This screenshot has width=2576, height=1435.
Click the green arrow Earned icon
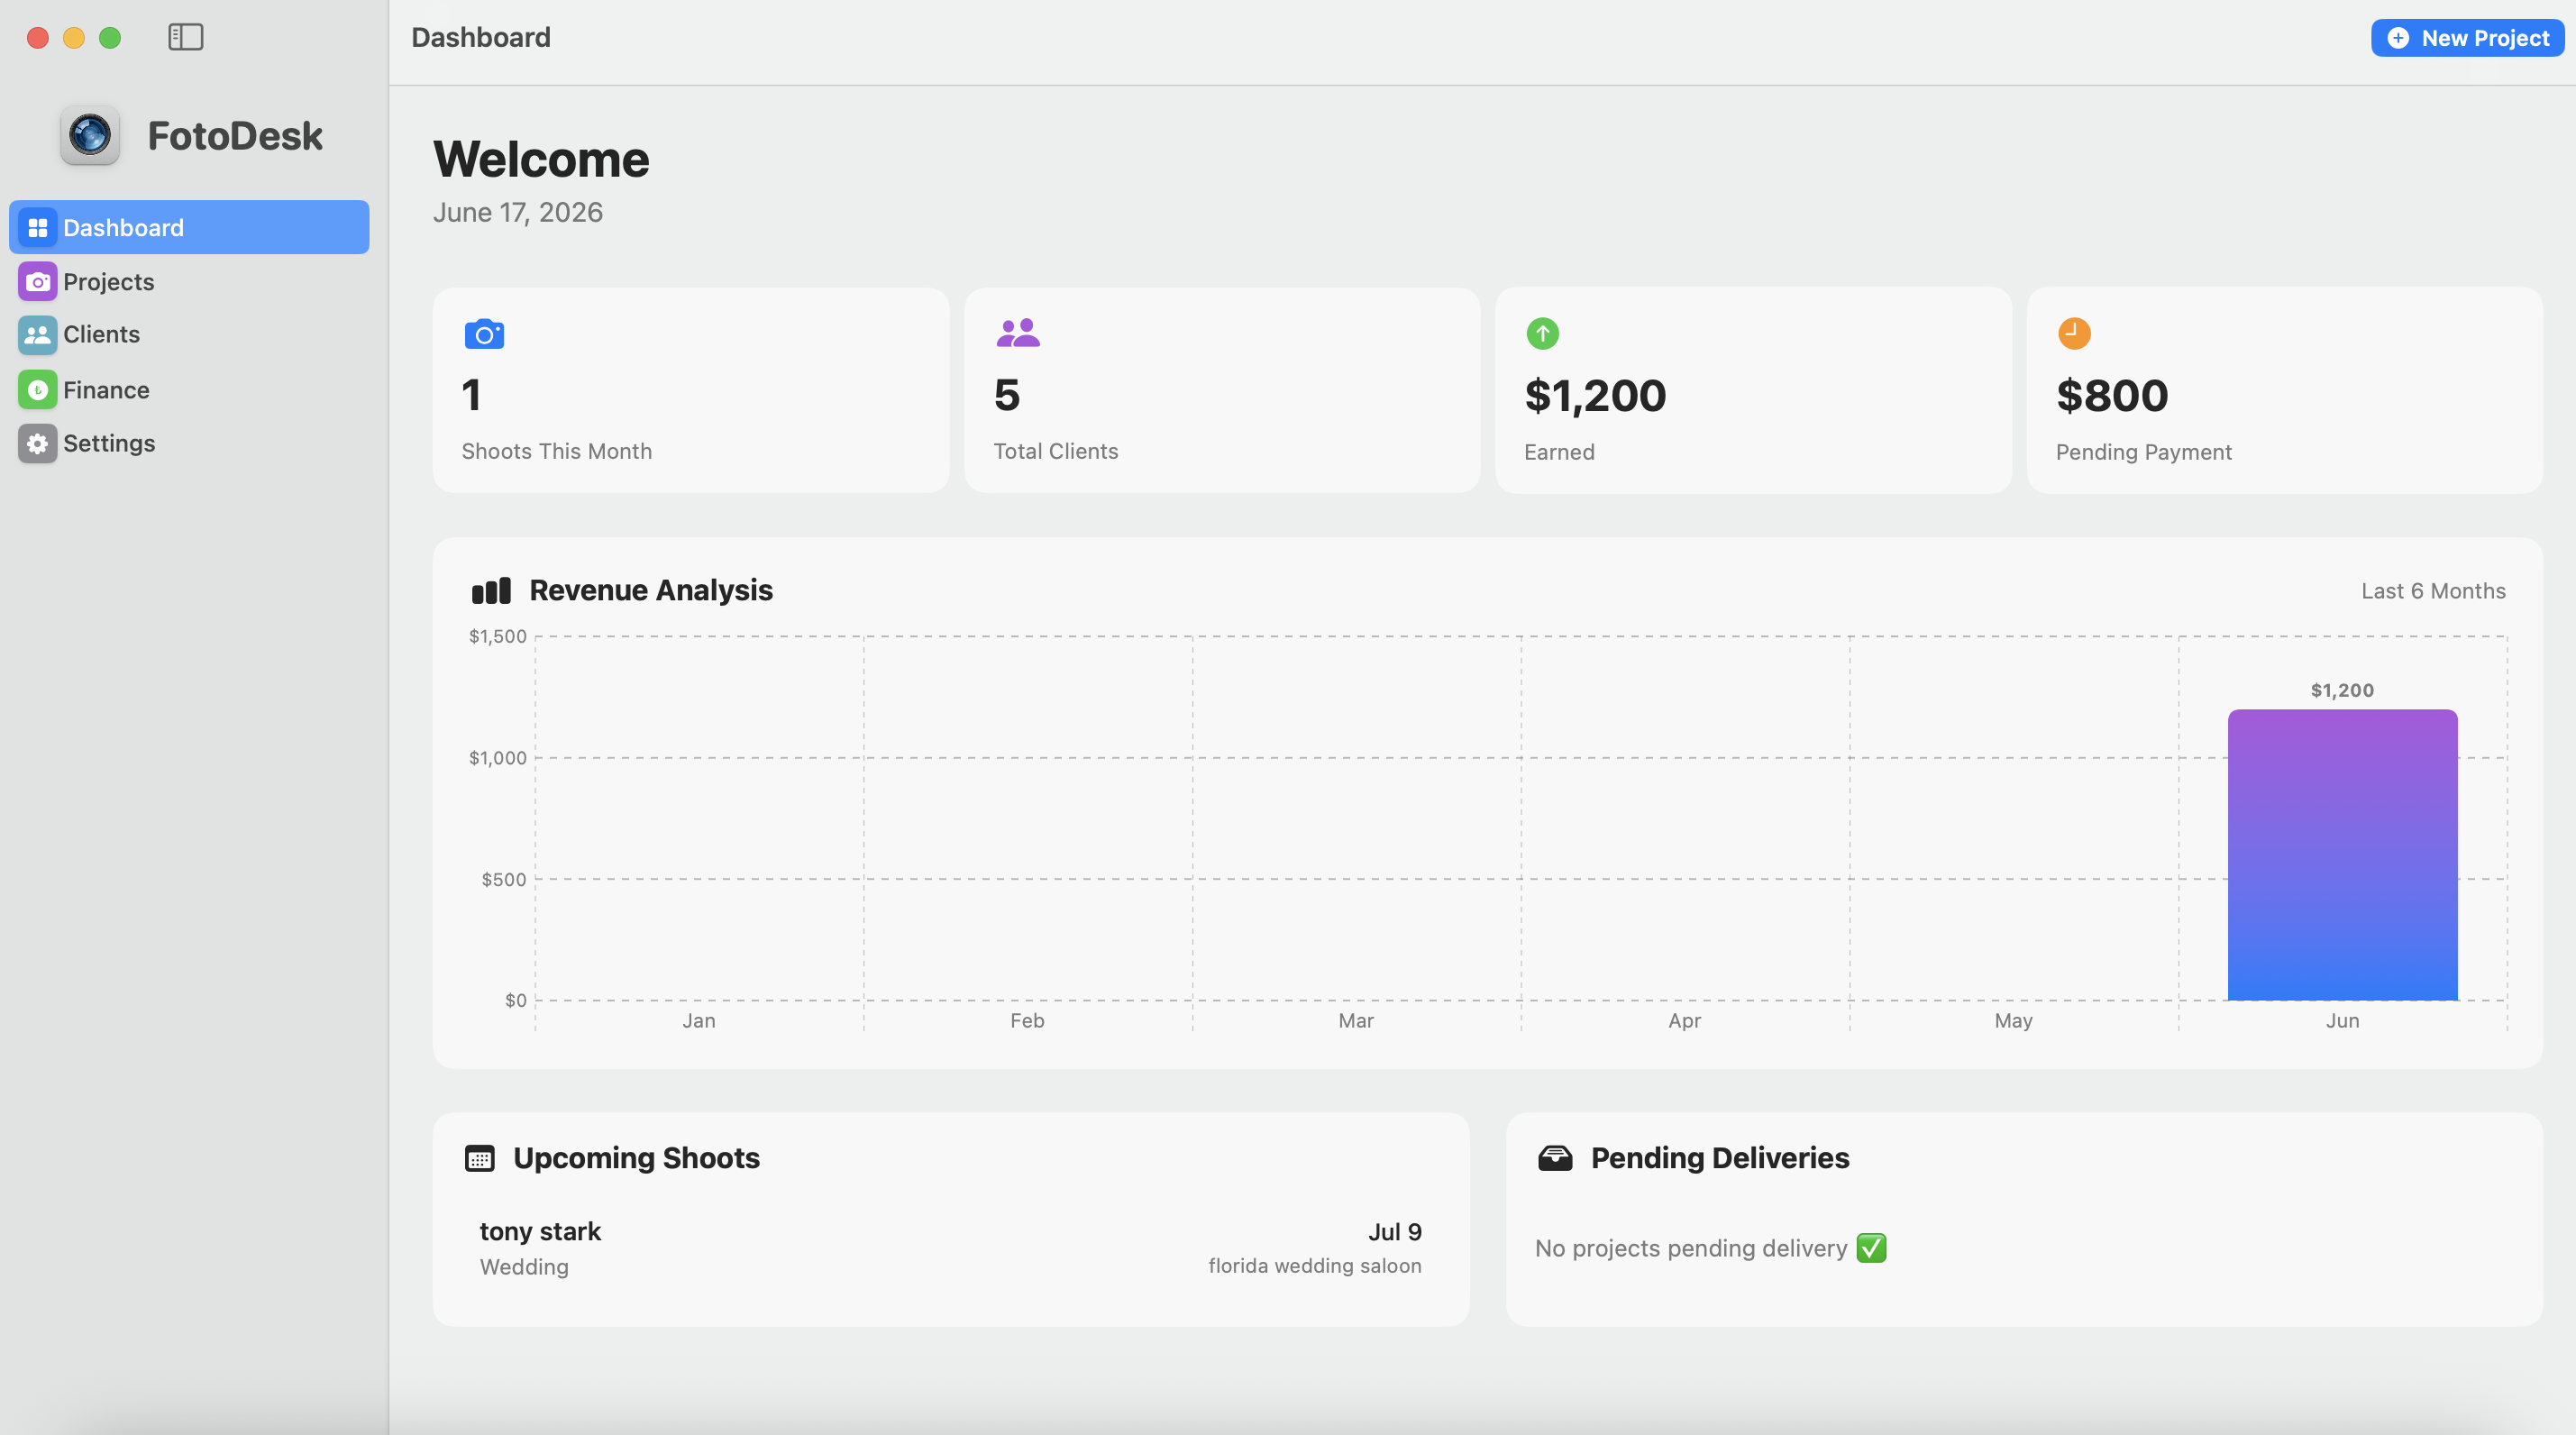tap(1542, 334)
